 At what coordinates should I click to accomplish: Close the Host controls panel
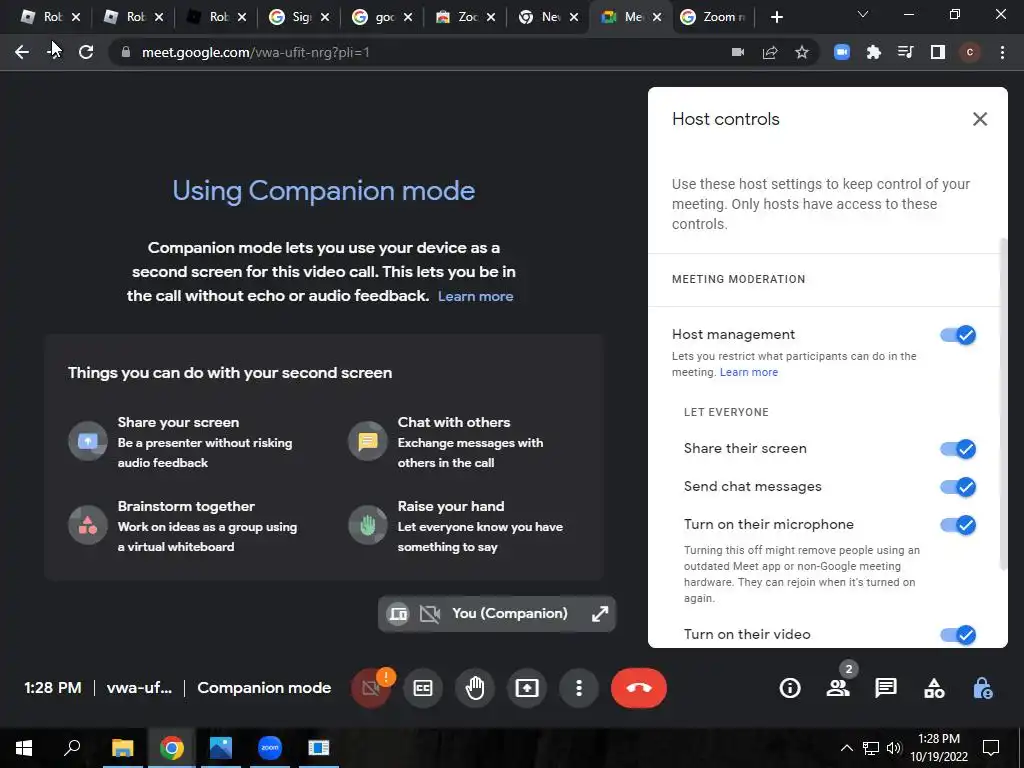(980, 119)
